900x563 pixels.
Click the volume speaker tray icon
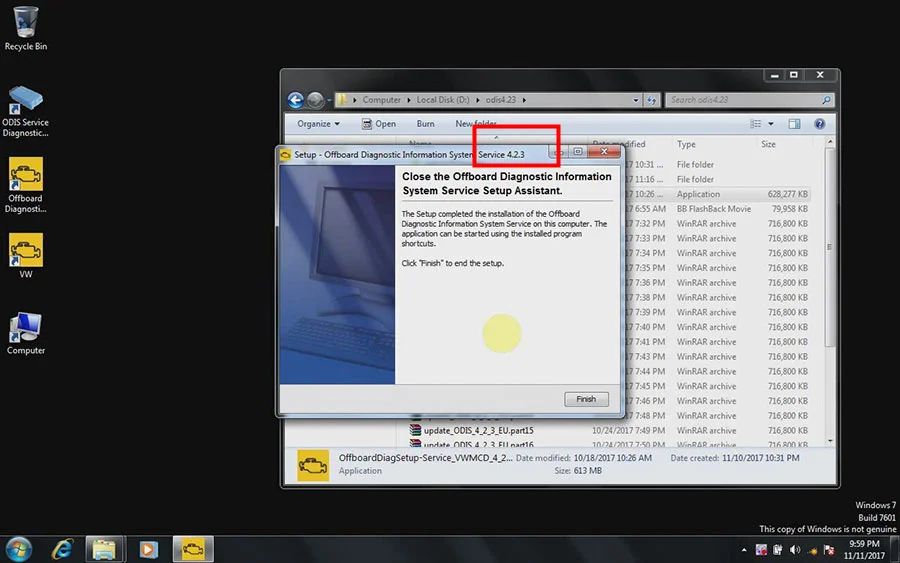795,550
